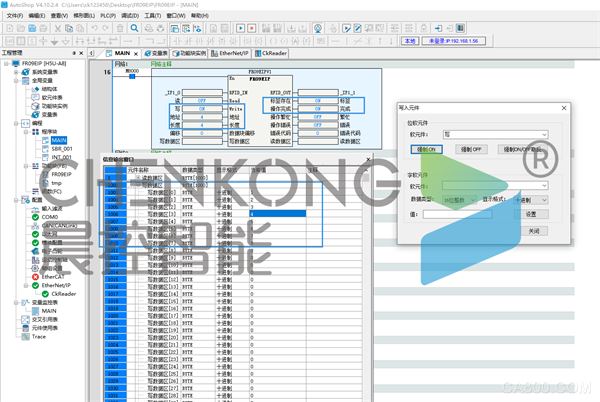Open the PLC(P) menu
This screenshot has height=402, width=600.
(x=108, y=16)
